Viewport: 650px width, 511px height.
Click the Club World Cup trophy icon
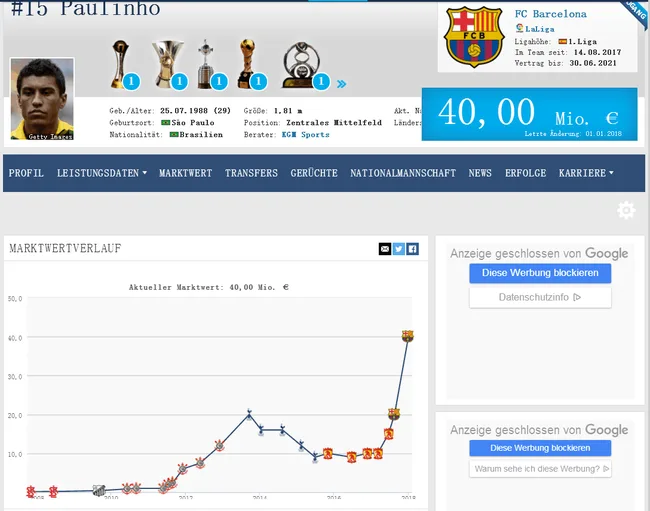pyautogui.click(x=120, y=64)
